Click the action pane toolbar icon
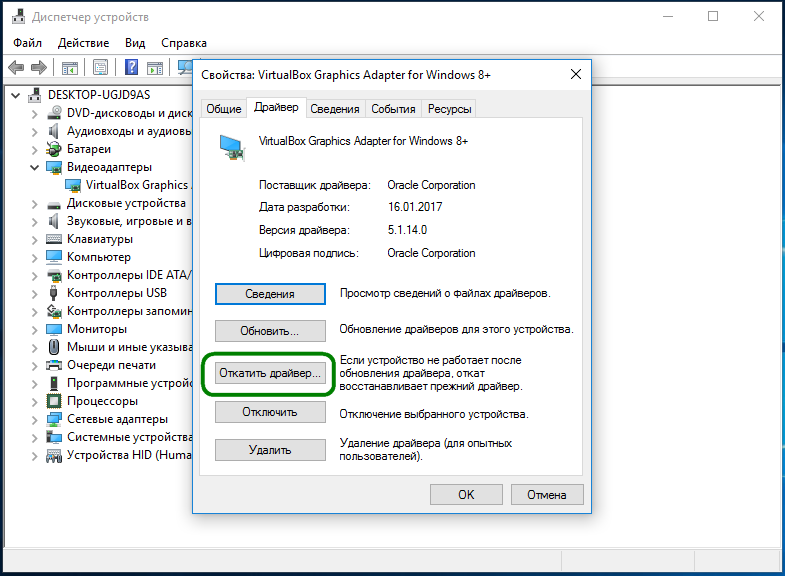Viewport: 785px width, 576px height. (x=155, y=68)
